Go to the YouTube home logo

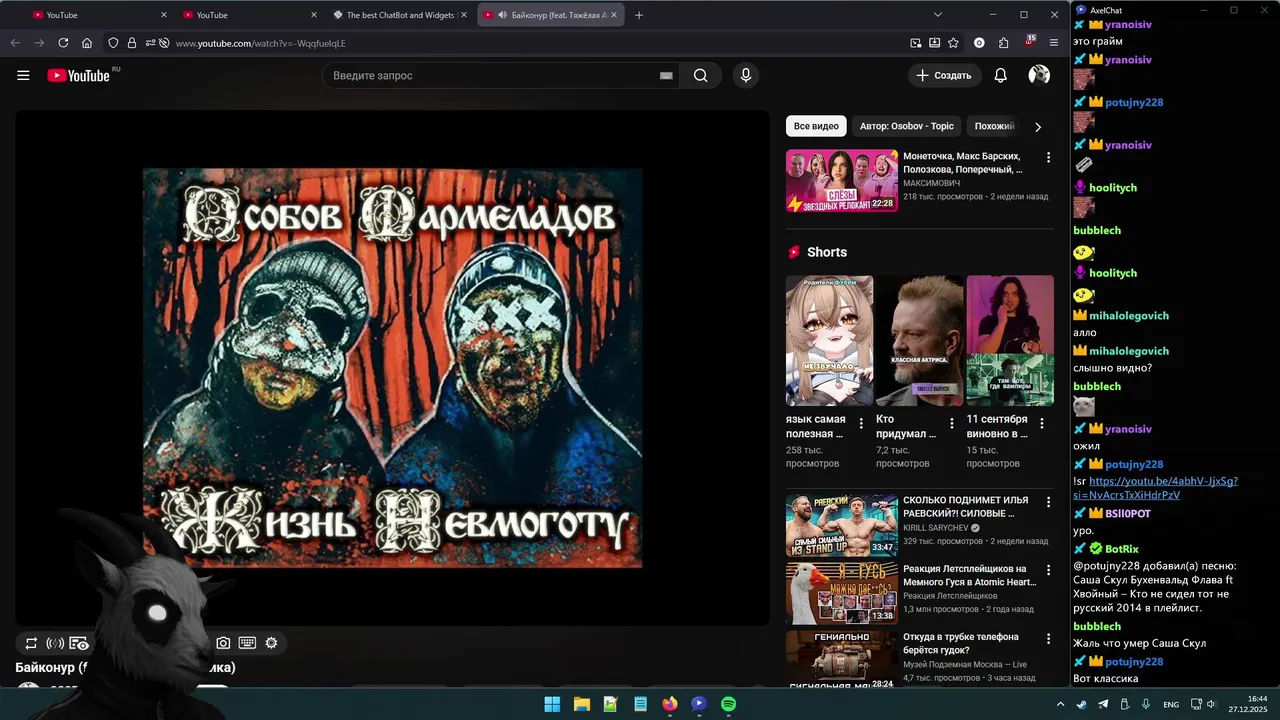point(79,75)
